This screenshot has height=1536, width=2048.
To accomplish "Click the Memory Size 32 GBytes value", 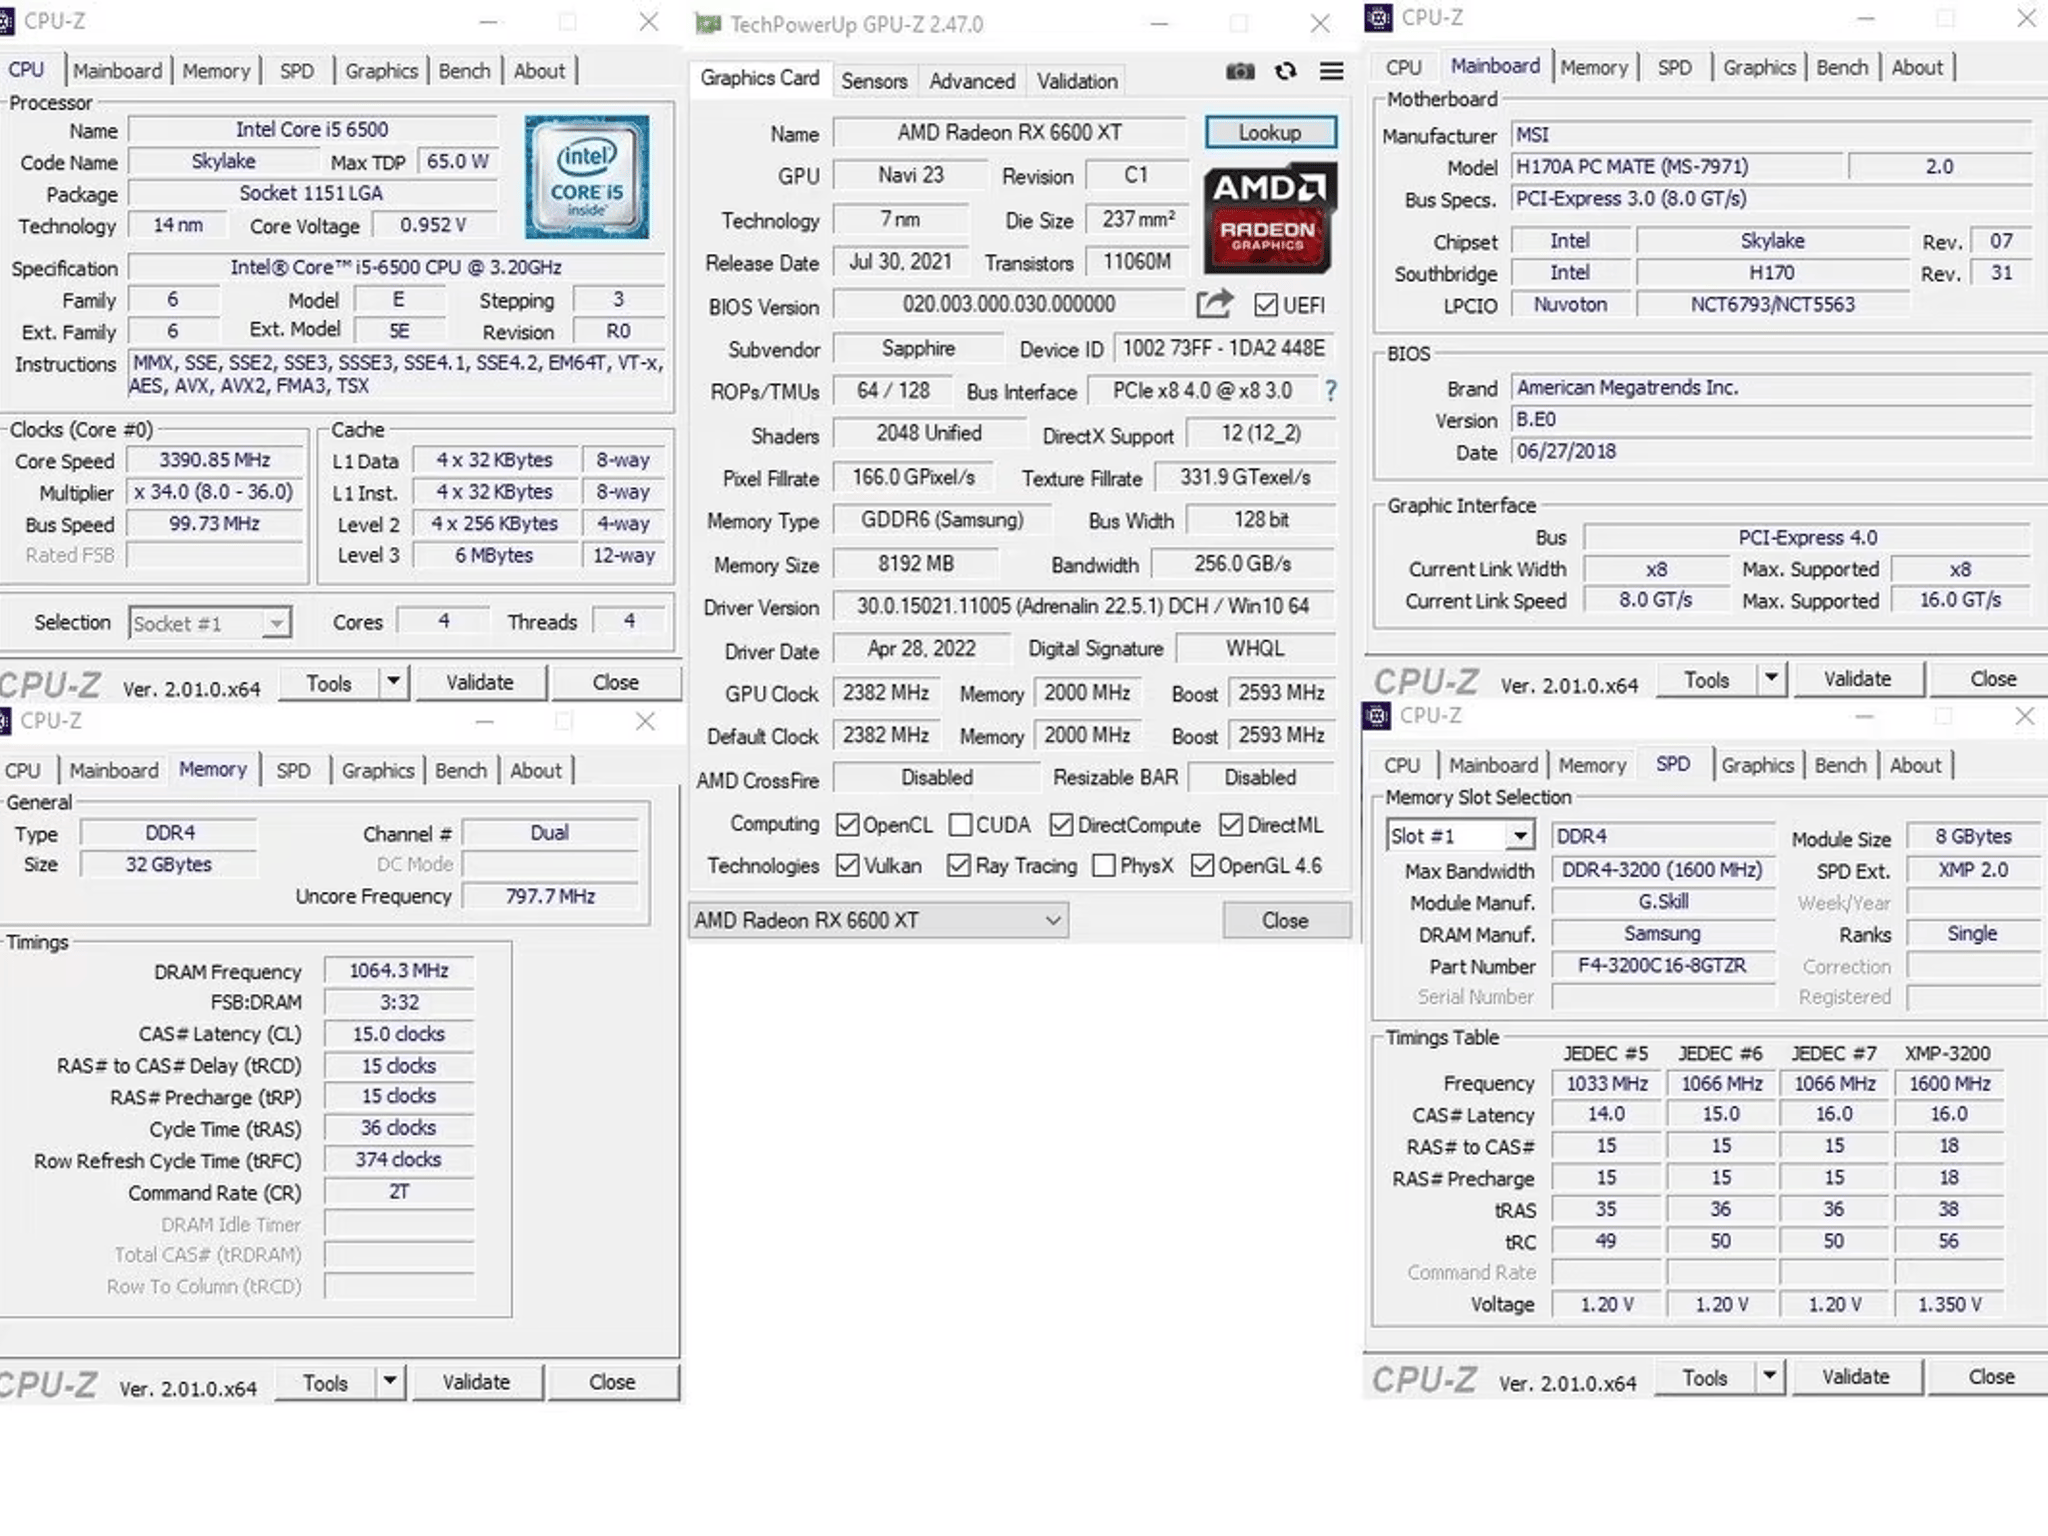I will tap(168, 864).
